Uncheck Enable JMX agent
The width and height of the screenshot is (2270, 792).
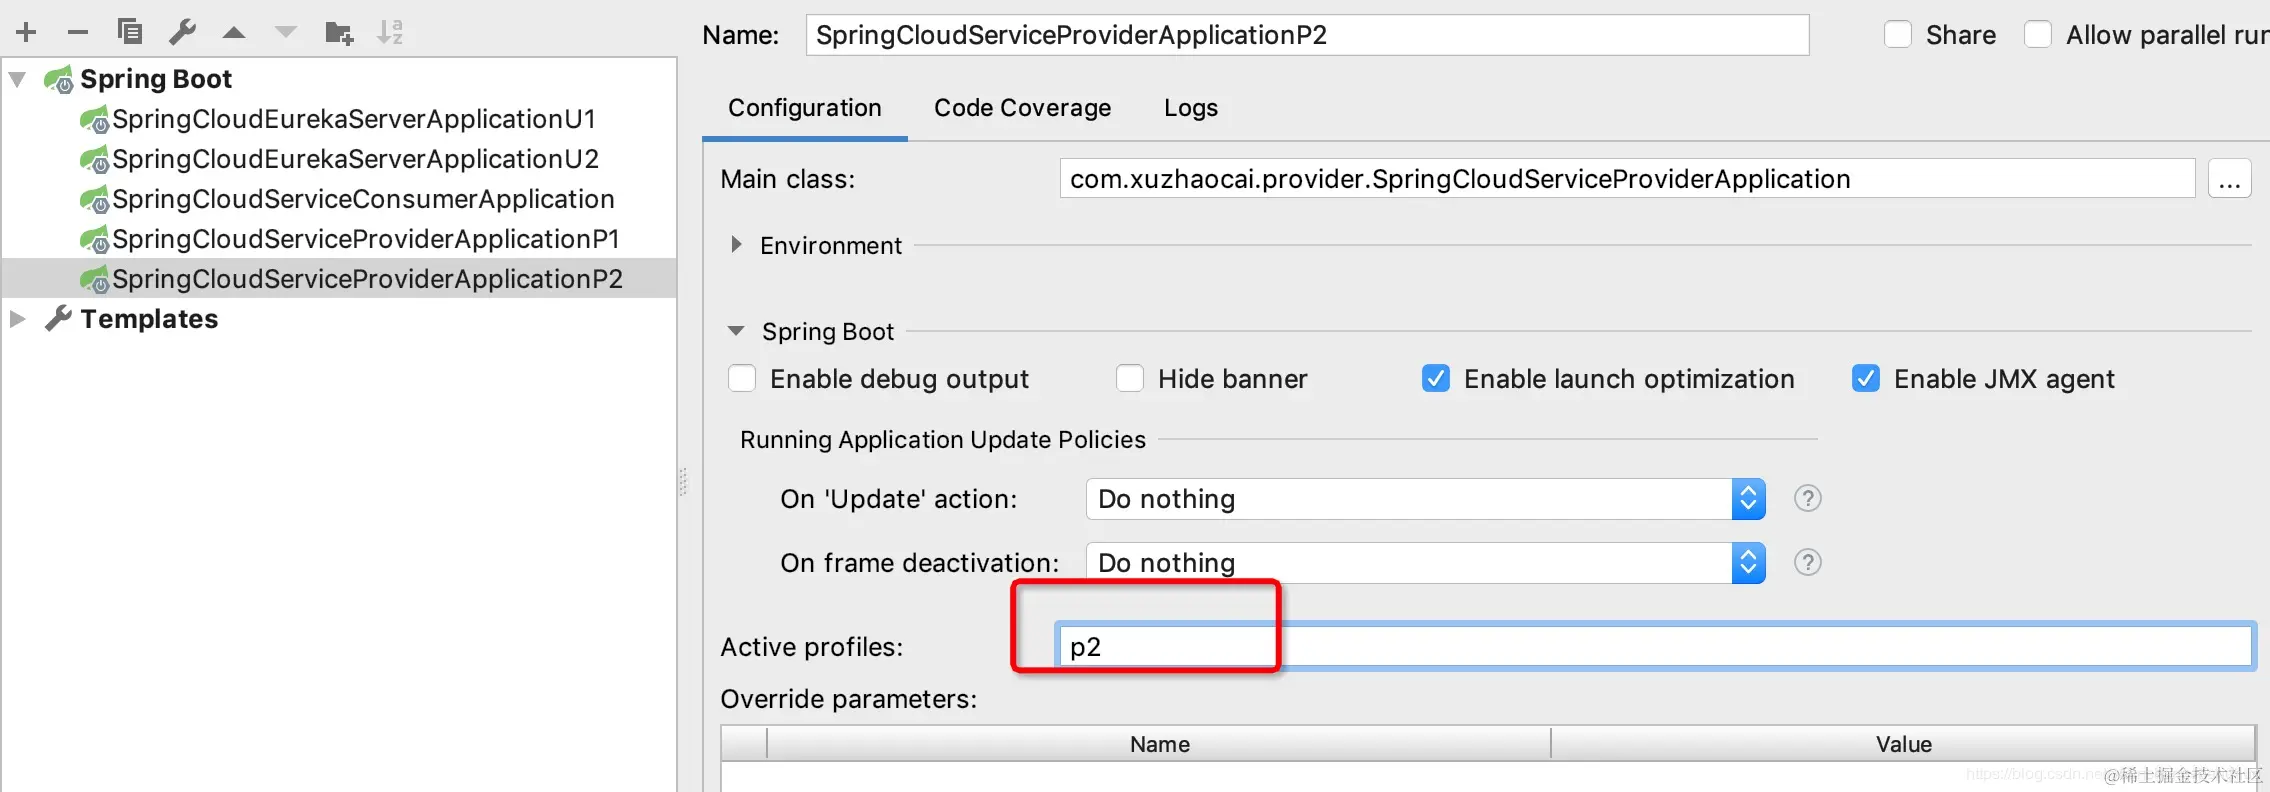pyautogui.click(x=1866, y=379)
